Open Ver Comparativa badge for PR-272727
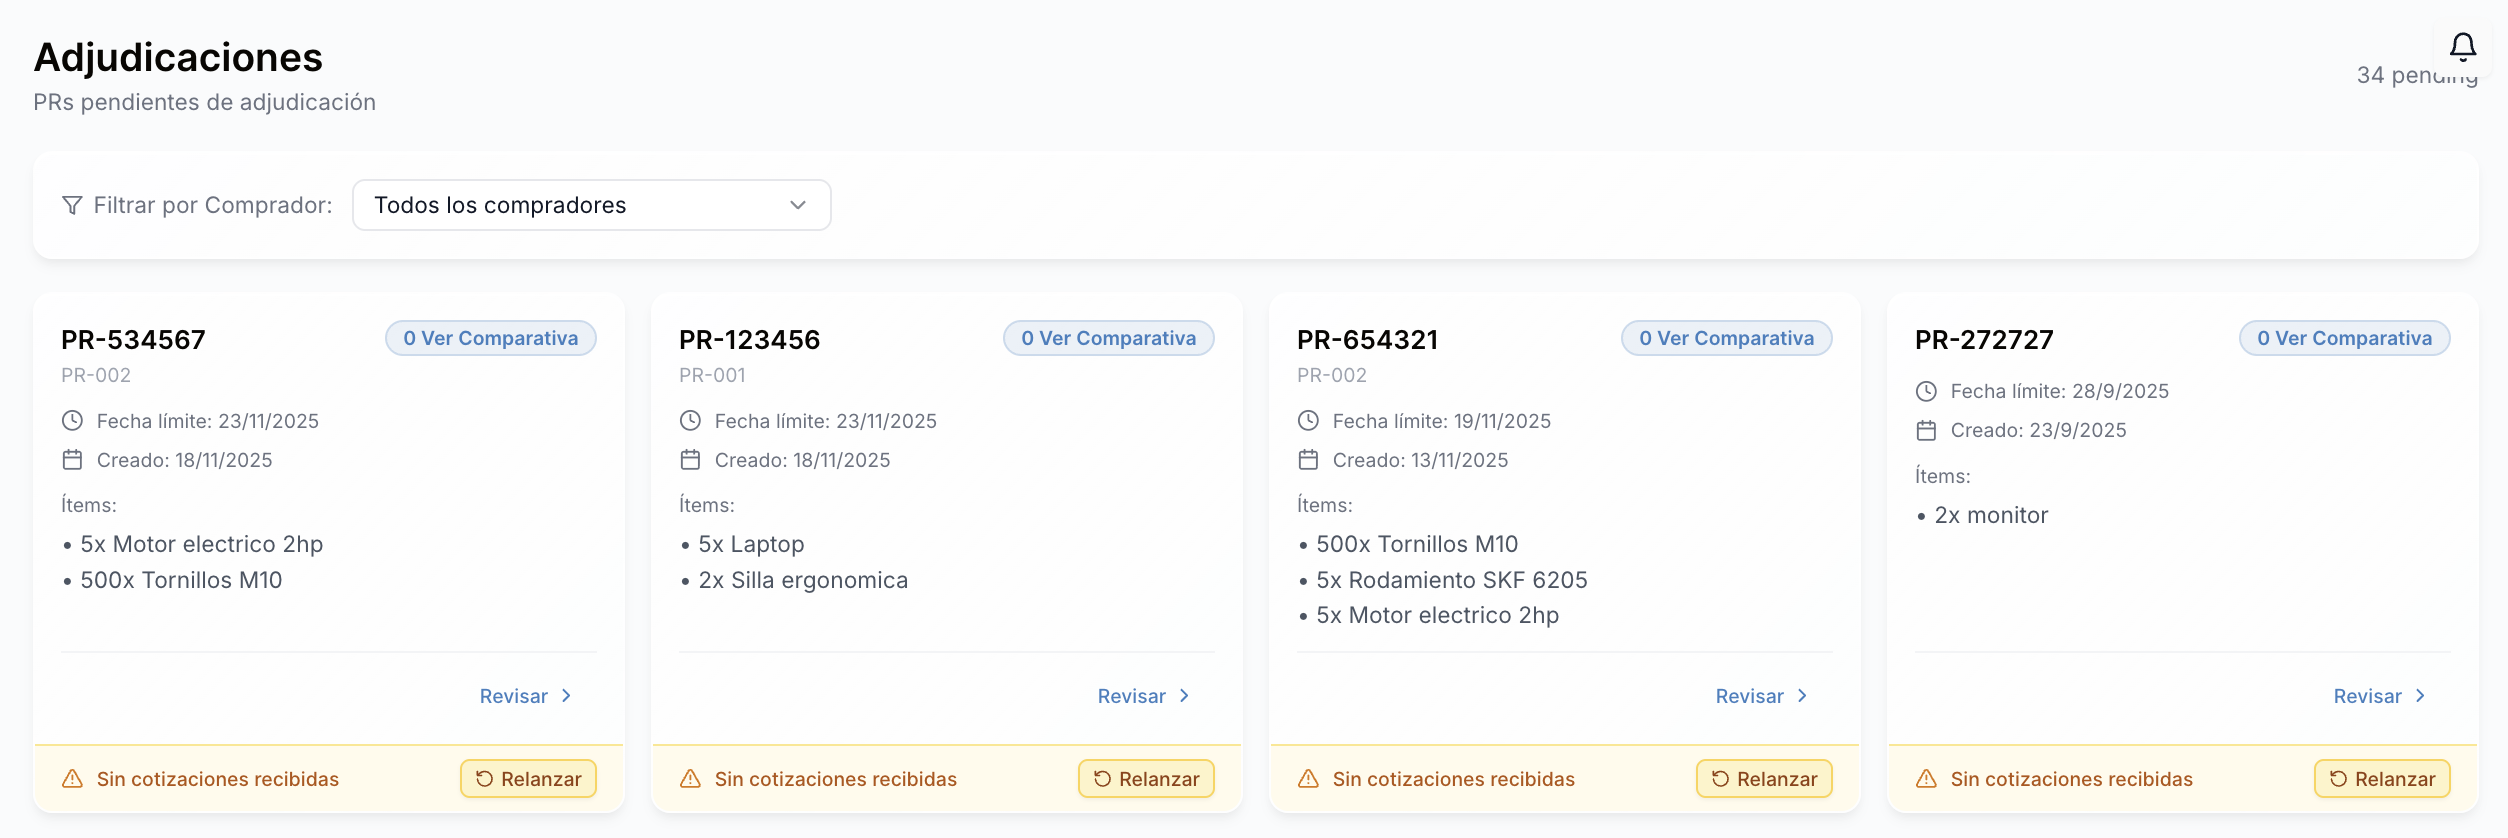The height and width of the screenshot is (838, 2508). click(2345, 338)
